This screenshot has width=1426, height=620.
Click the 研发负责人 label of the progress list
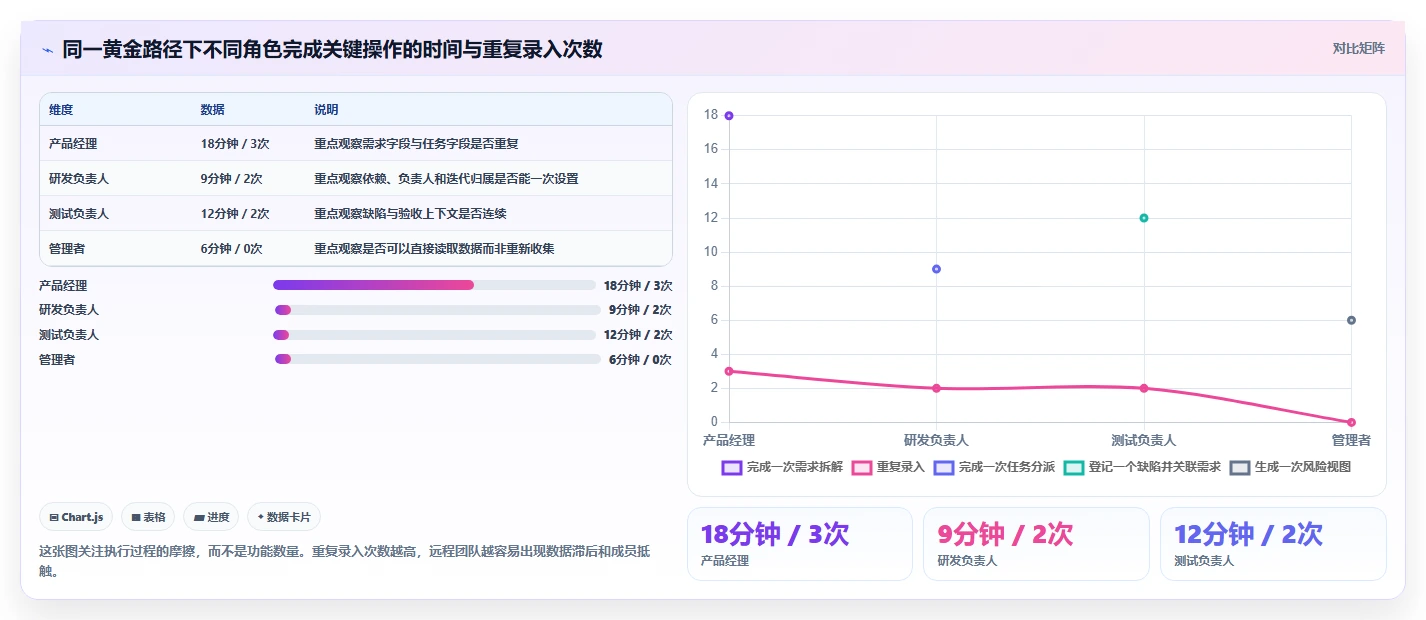[69, 310]
